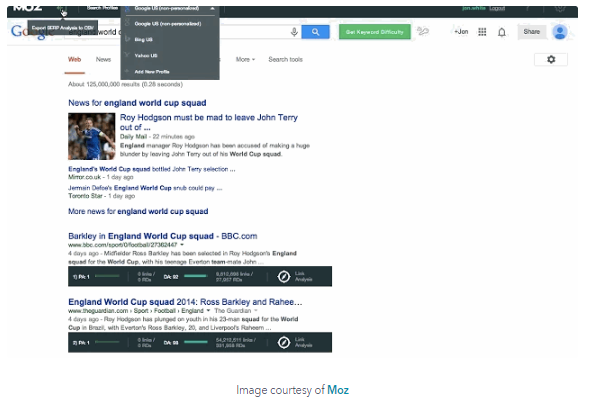This screenshot has height=412, width=609.
Task: Open the Google apps grid icon
Action: coord(482,32)
